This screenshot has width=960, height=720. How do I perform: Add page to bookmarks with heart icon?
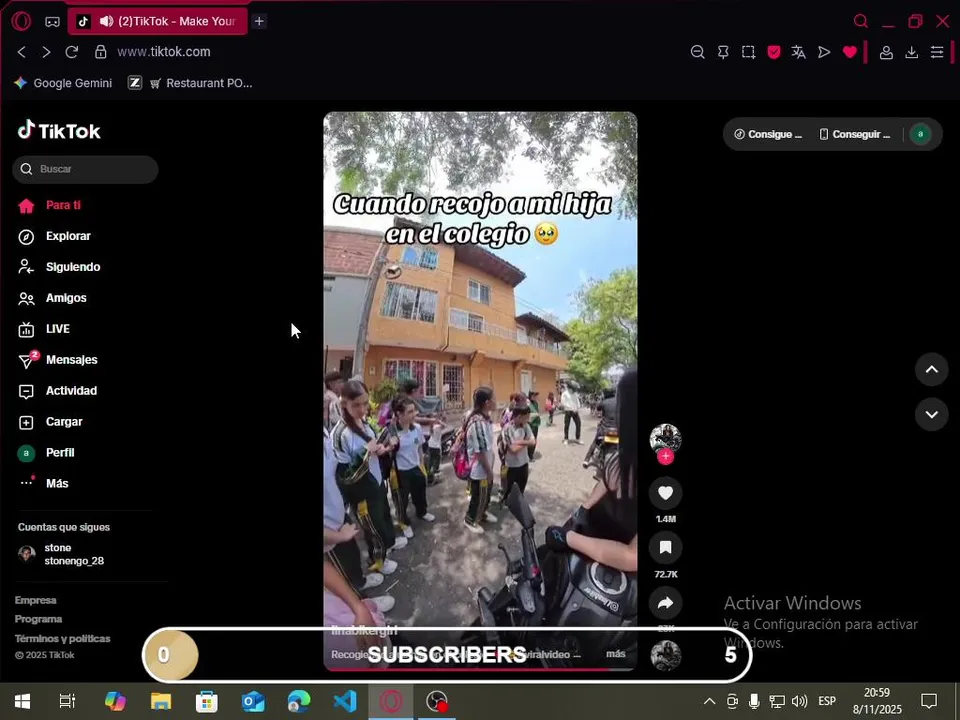pos(850,52)
